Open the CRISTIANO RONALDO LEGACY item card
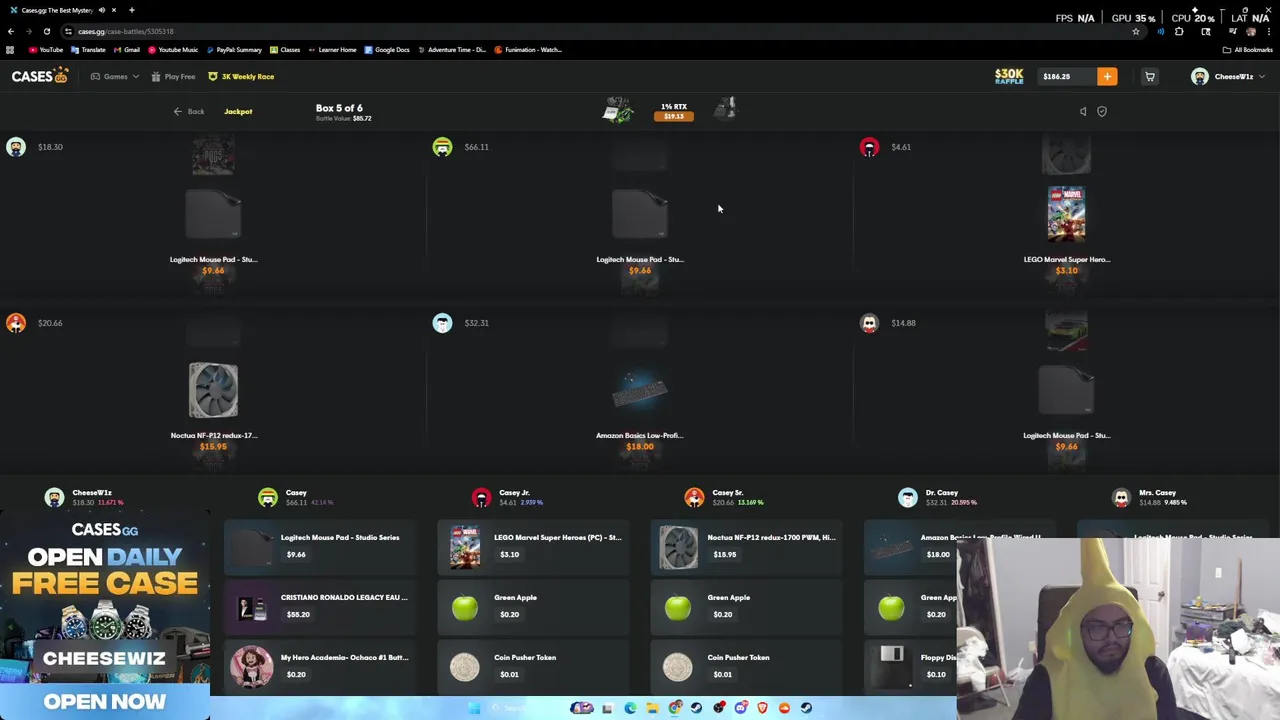The height and width of the screenshot is (720, 1280). click(x=321, y=606)
